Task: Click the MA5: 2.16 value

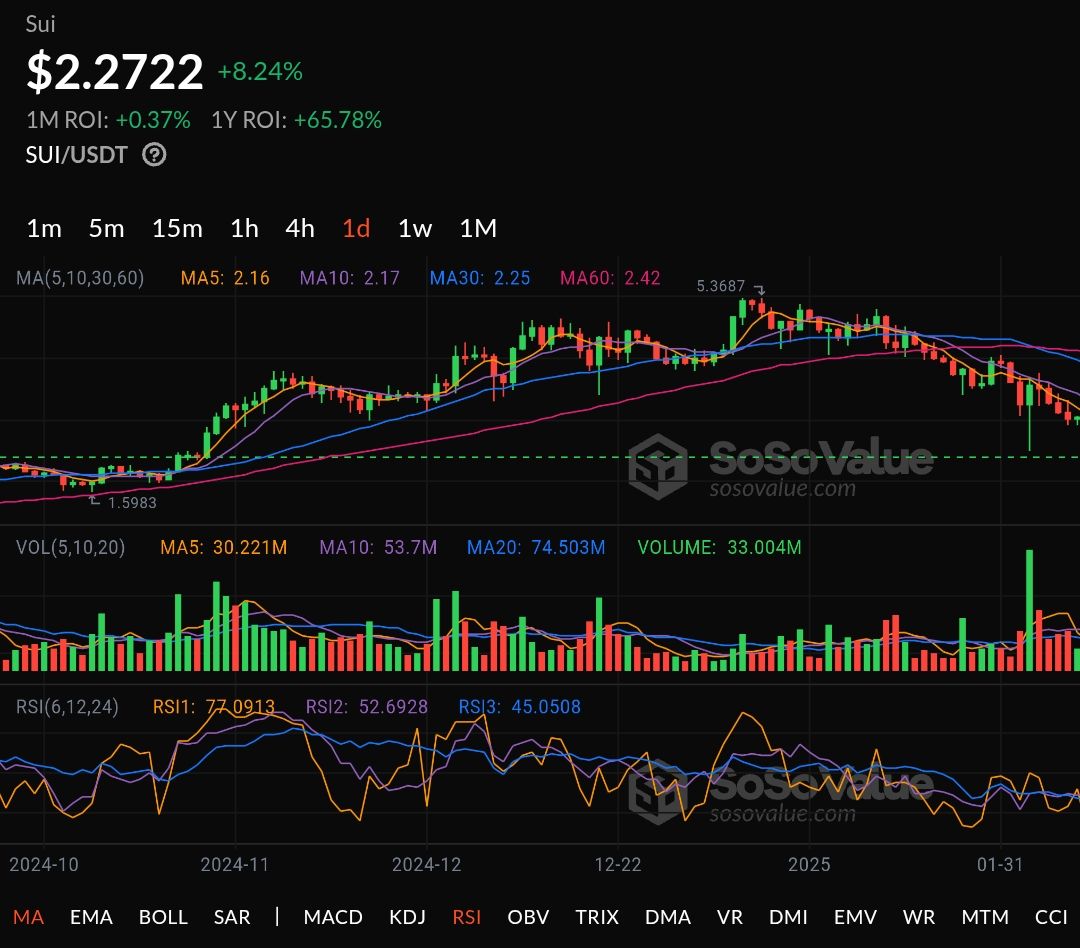Action: pos(225,278)
